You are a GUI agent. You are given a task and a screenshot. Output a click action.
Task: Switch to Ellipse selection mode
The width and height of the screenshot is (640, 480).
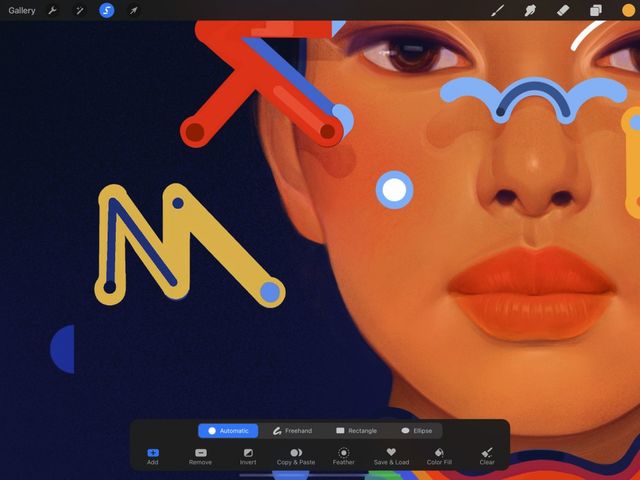pyautogui.click(x=416, y=431)
